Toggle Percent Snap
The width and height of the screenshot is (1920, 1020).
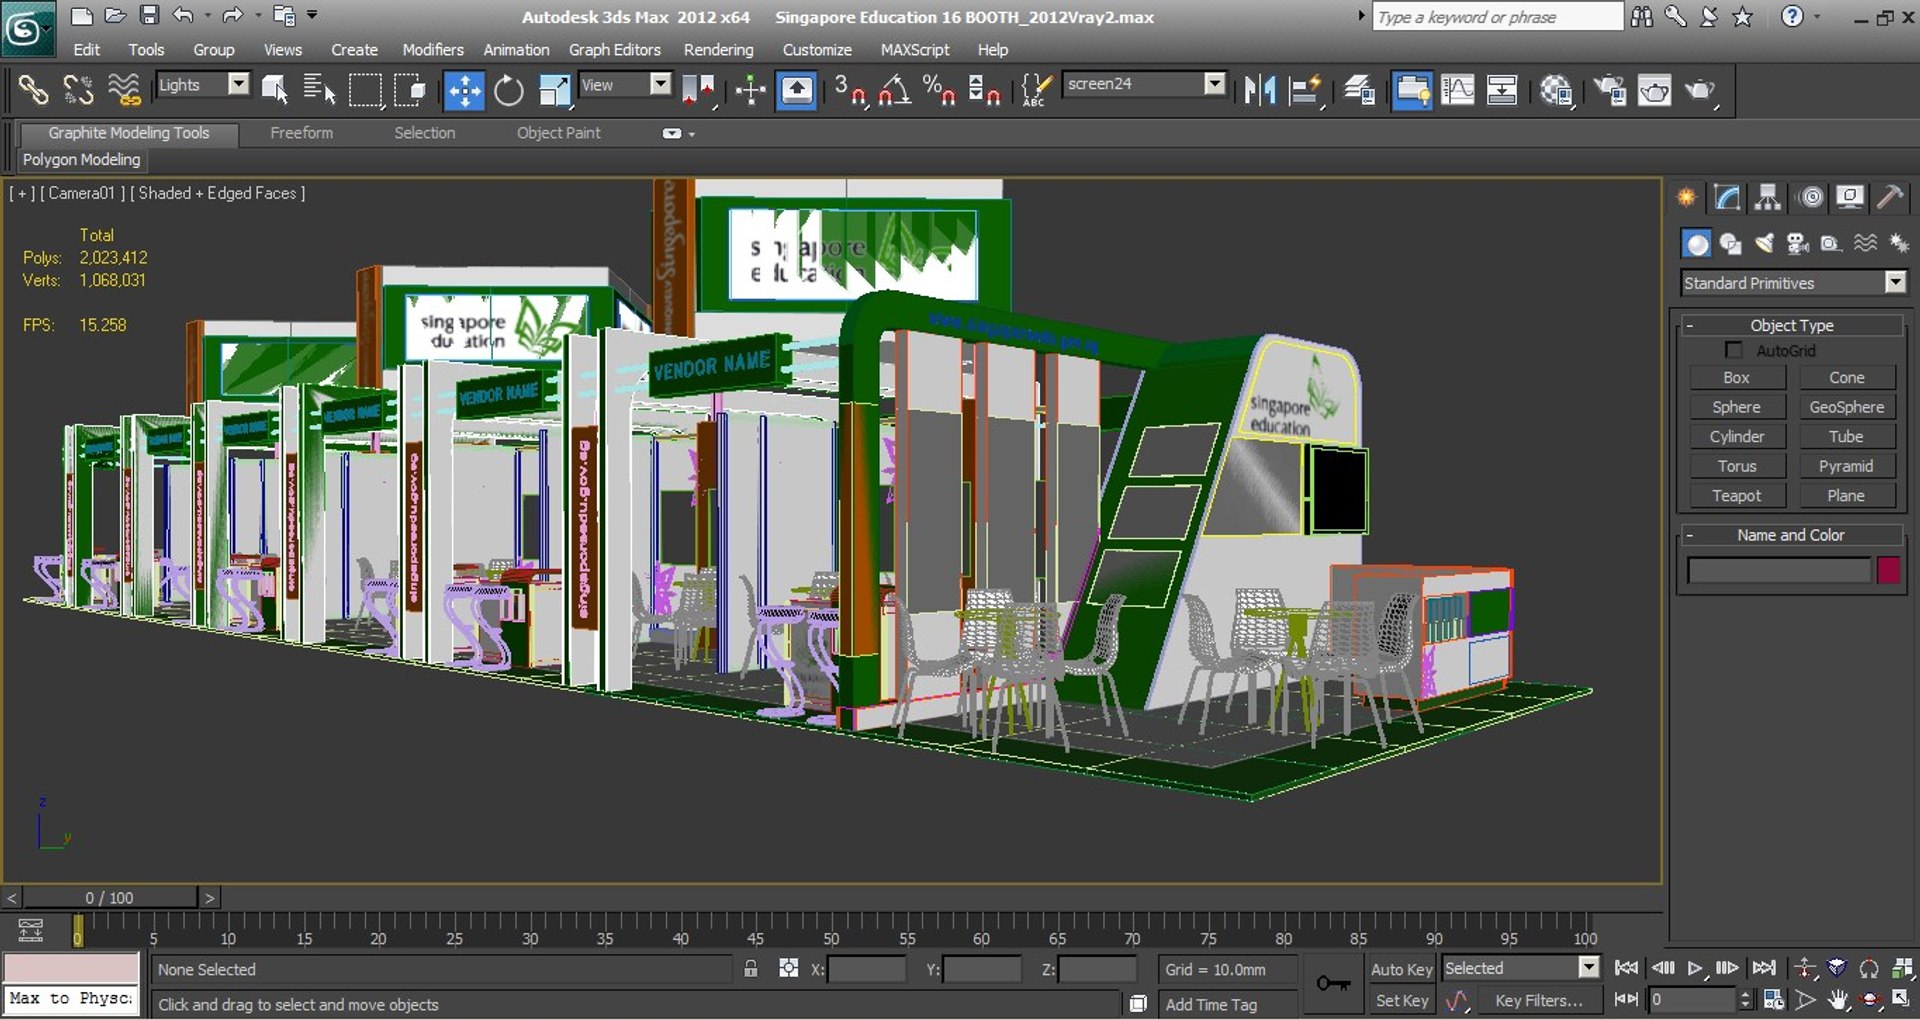(x=939, y=90)
